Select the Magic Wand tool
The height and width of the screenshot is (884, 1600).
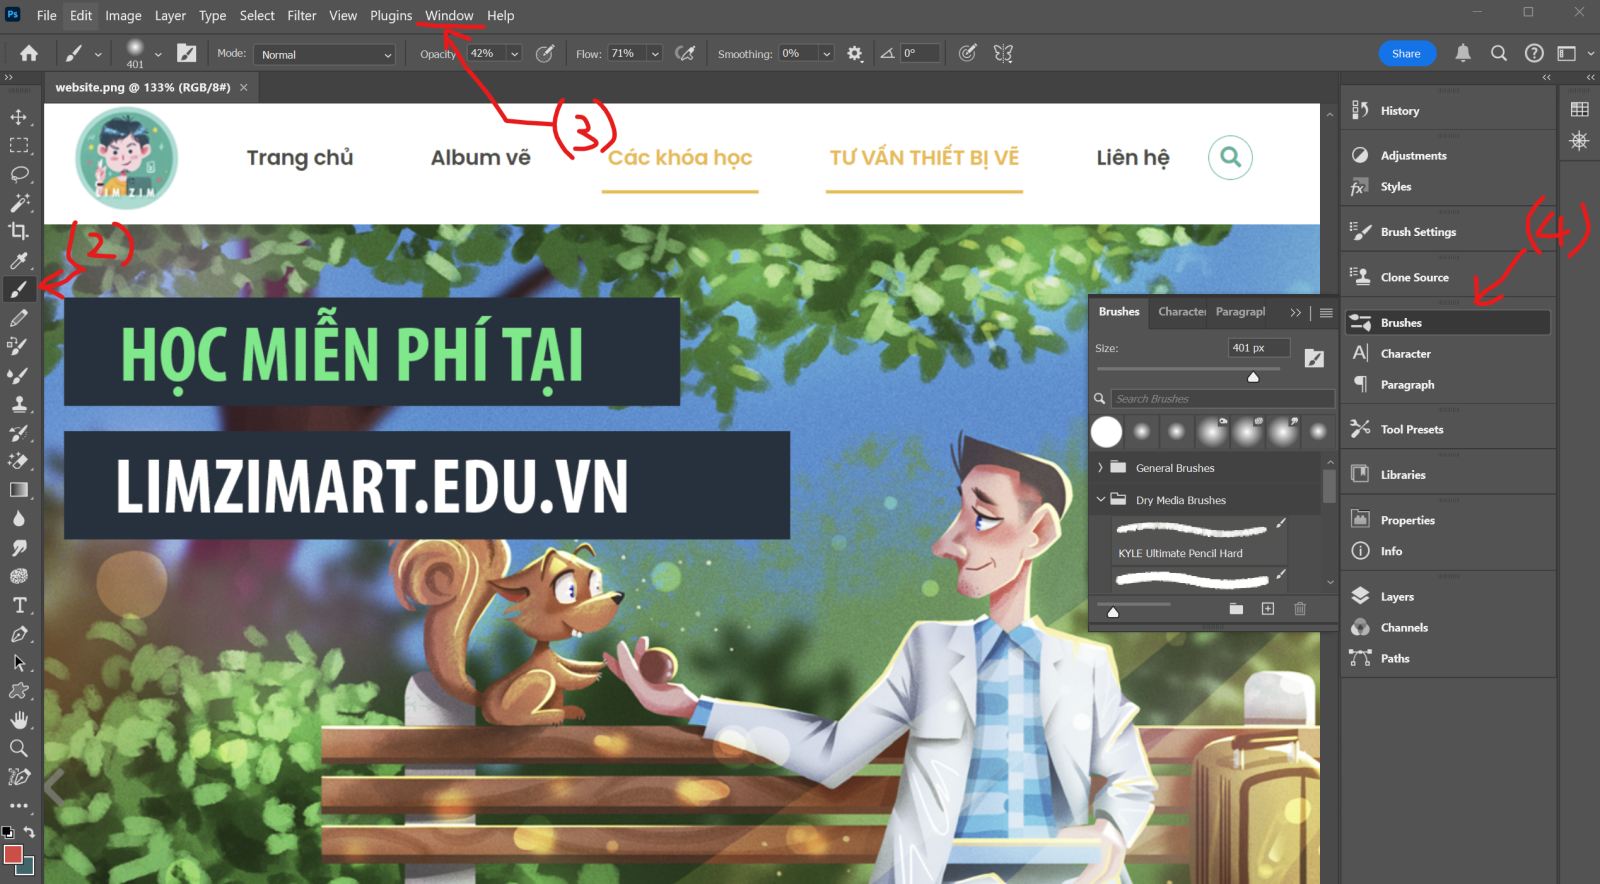click(x=19, y=203)
